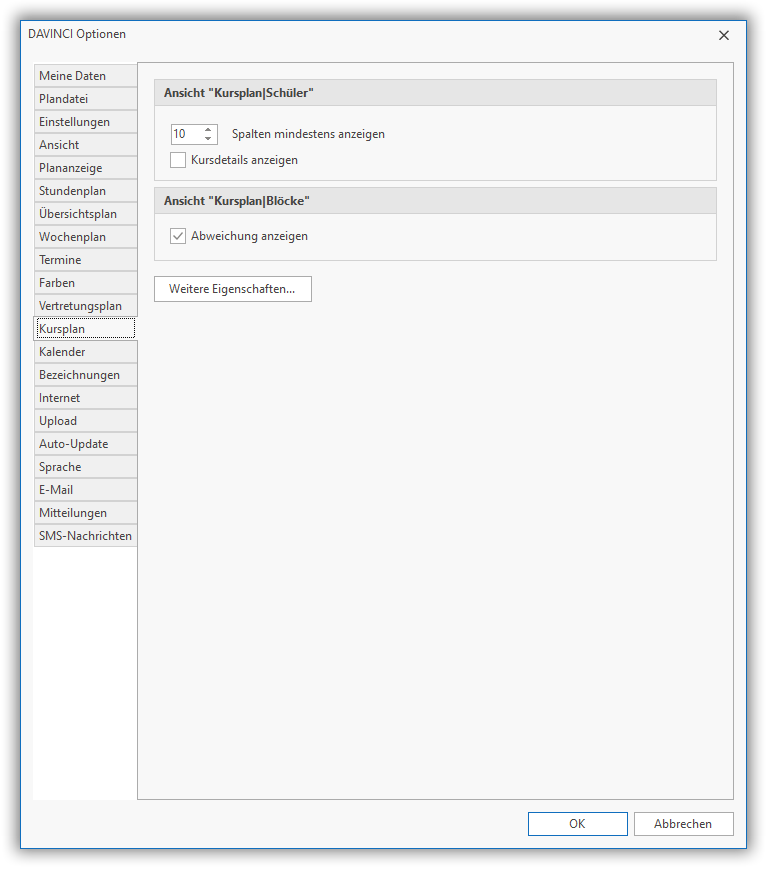Open the Sprache tab
Screen dimensions: 767x869
coord(85,467)
